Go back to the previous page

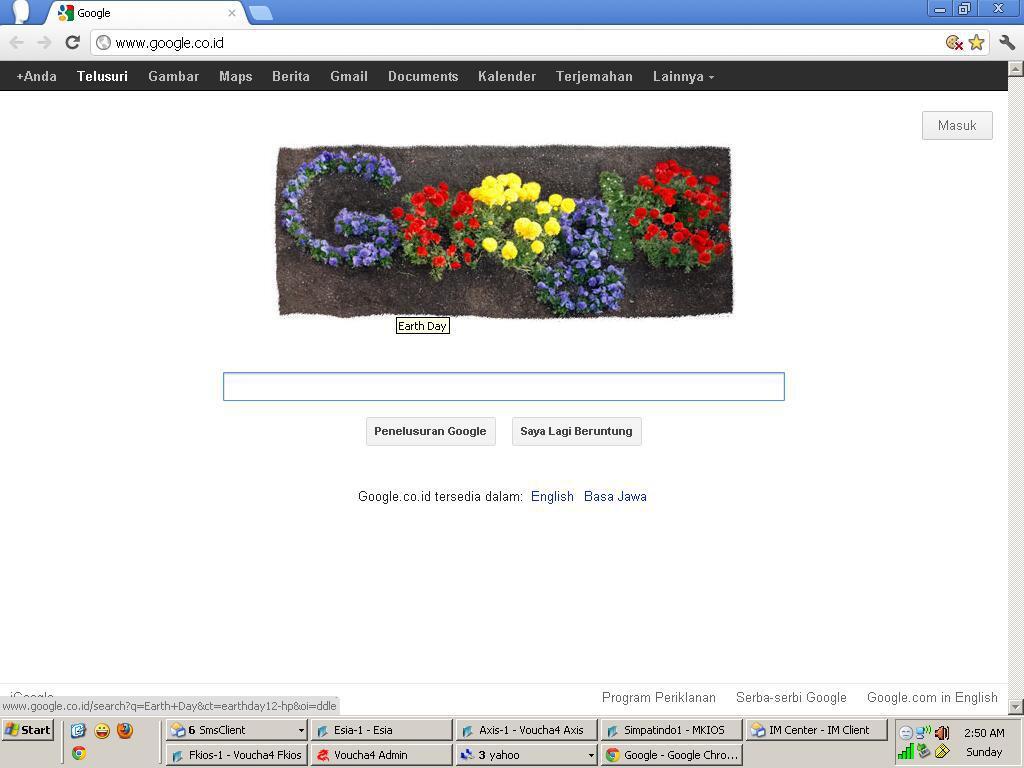[x=16, y=42]
